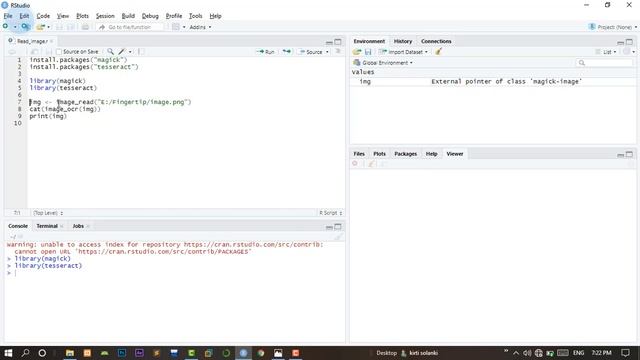640x360 pixels.
Task: Click the clear console broom icon
Action: pyautogui.click(x=338, y=237)
